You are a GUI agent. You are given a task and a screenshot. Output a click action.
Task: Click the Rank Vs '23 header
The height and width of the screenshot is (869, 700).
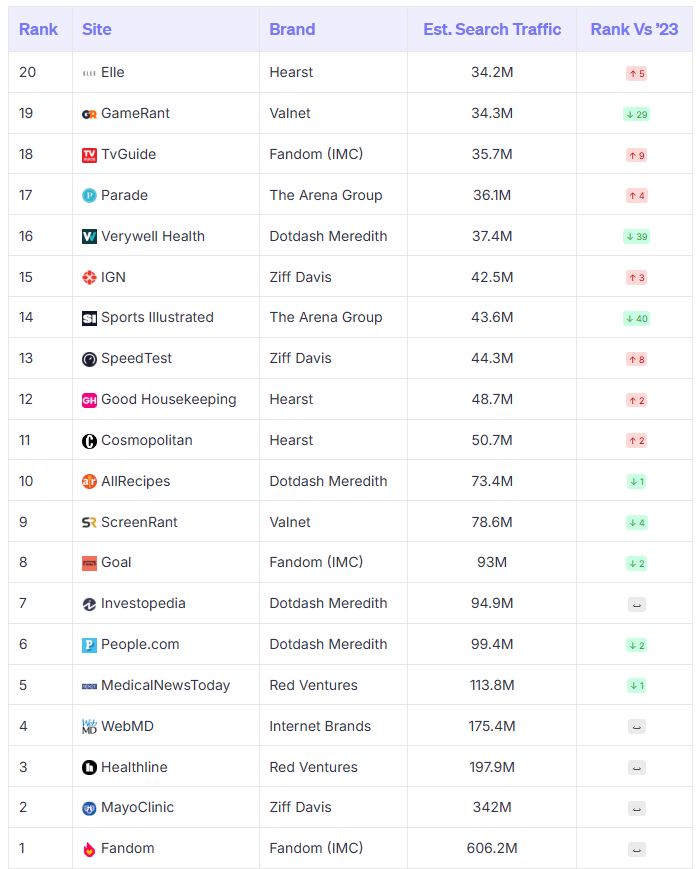(634, 29)
